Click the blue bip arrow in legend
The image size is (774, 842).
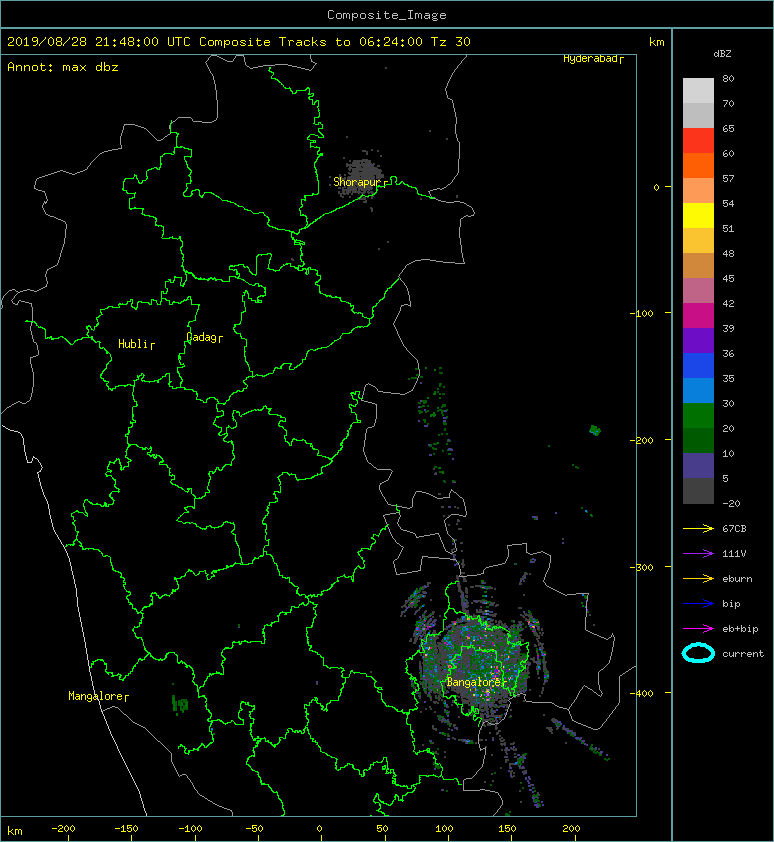[x=698, y=604]
